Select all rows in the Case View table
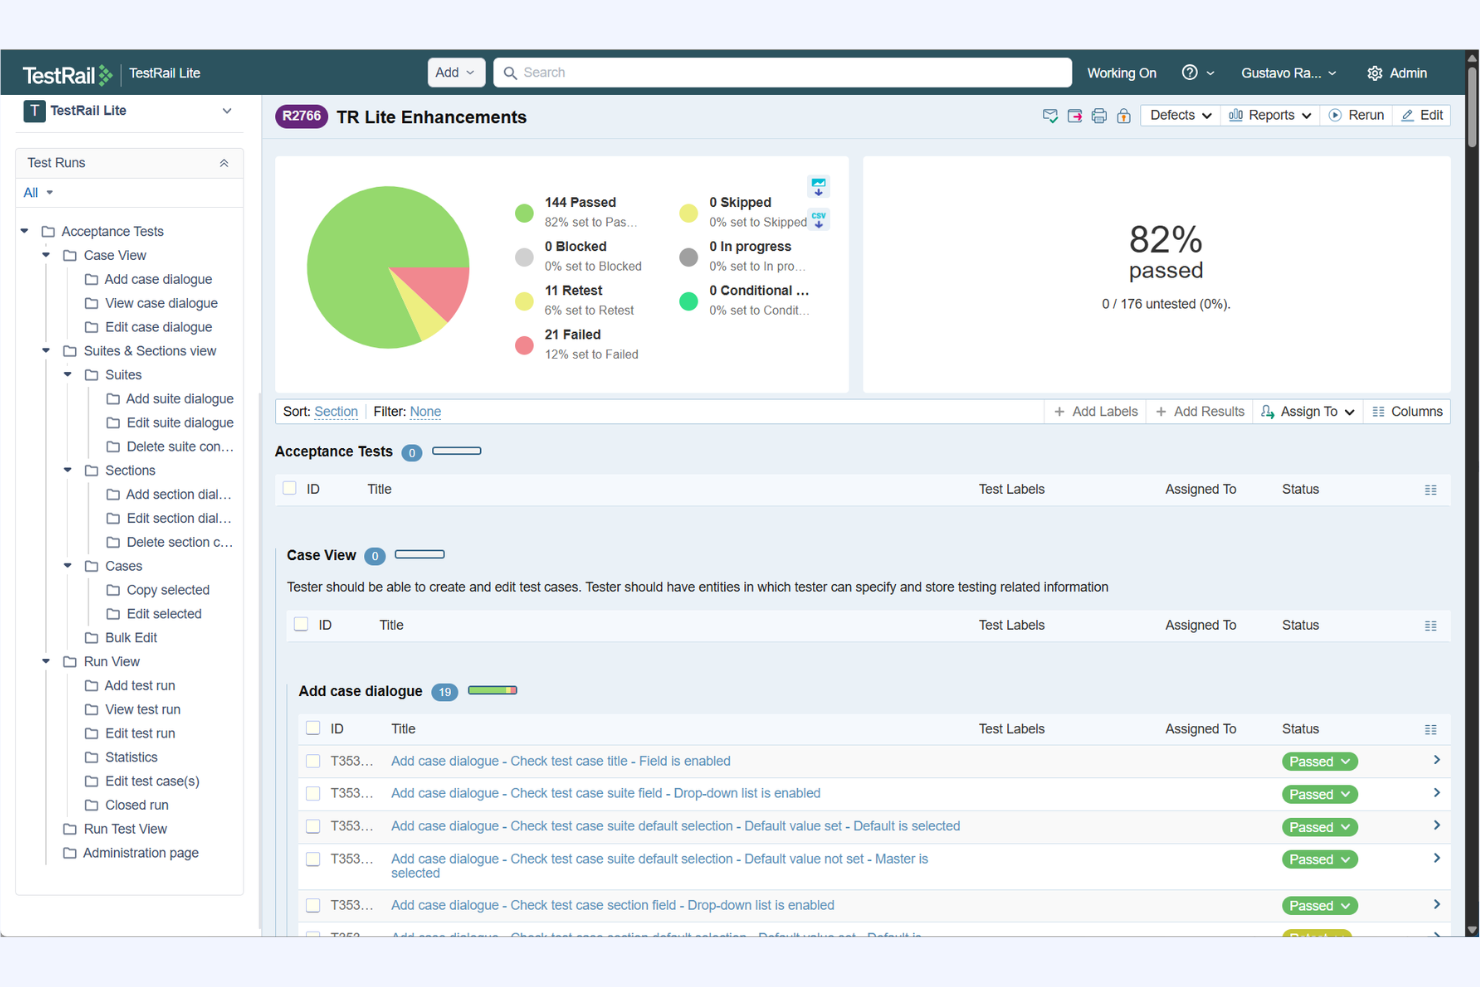Screen dimensions: 1480x987 pyautogui.click(x=301, y=623)
